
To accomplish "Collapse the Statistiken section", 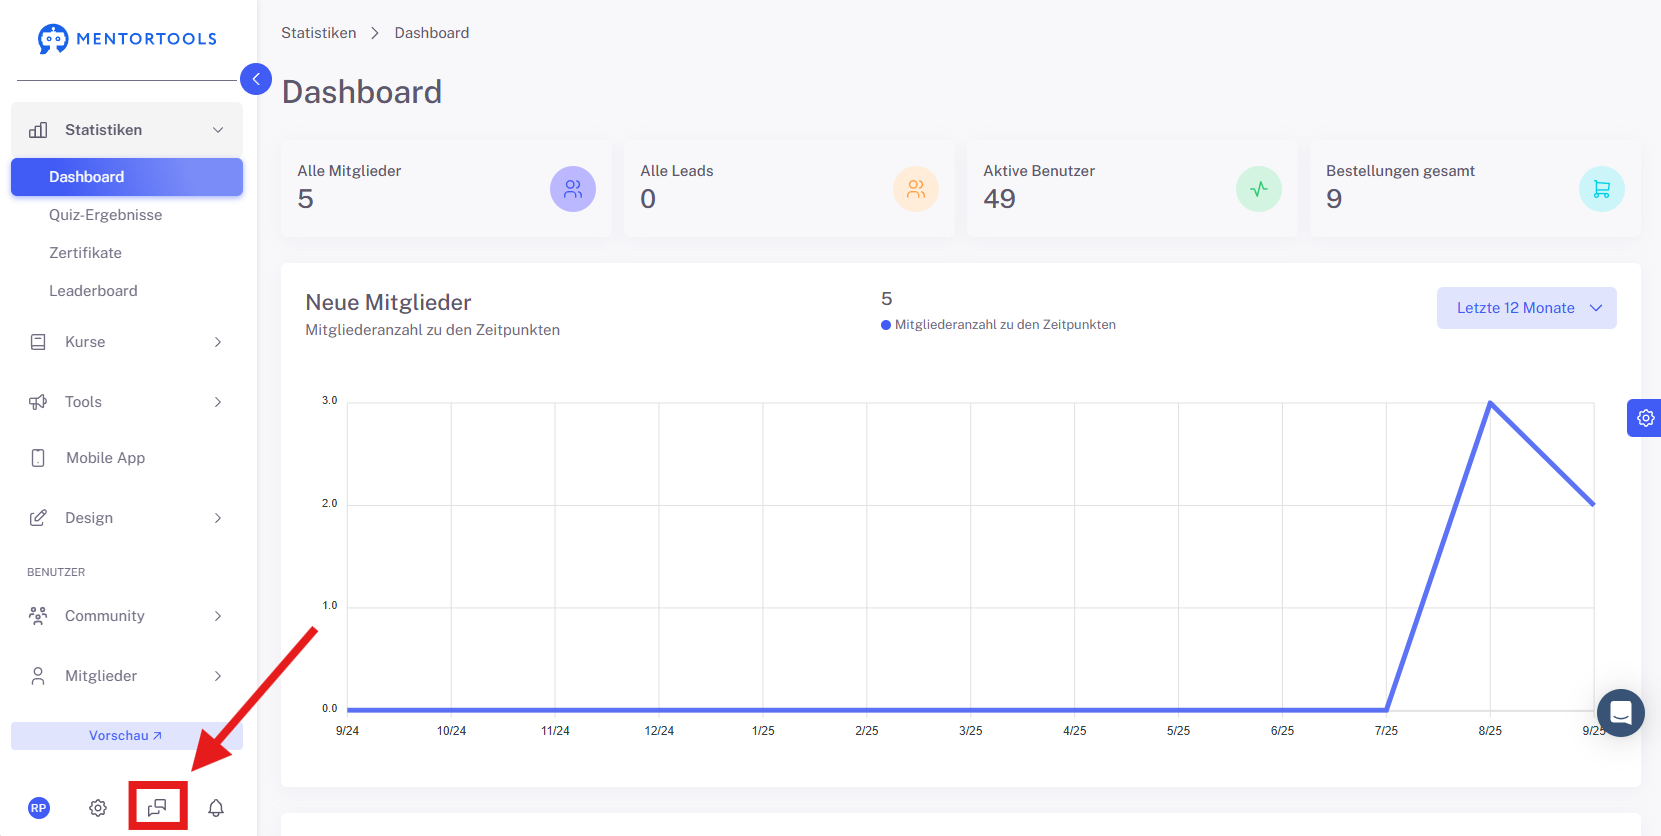I will point(127,130).
